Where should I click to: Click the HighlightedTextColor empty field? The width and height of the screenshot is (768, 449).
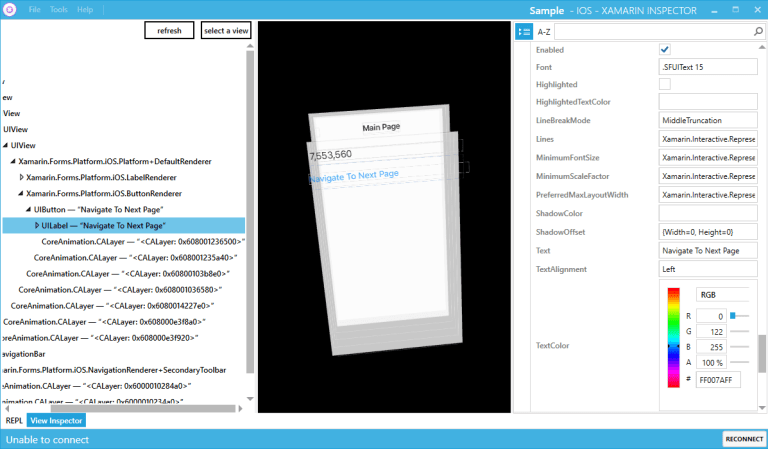click(708, 102)
